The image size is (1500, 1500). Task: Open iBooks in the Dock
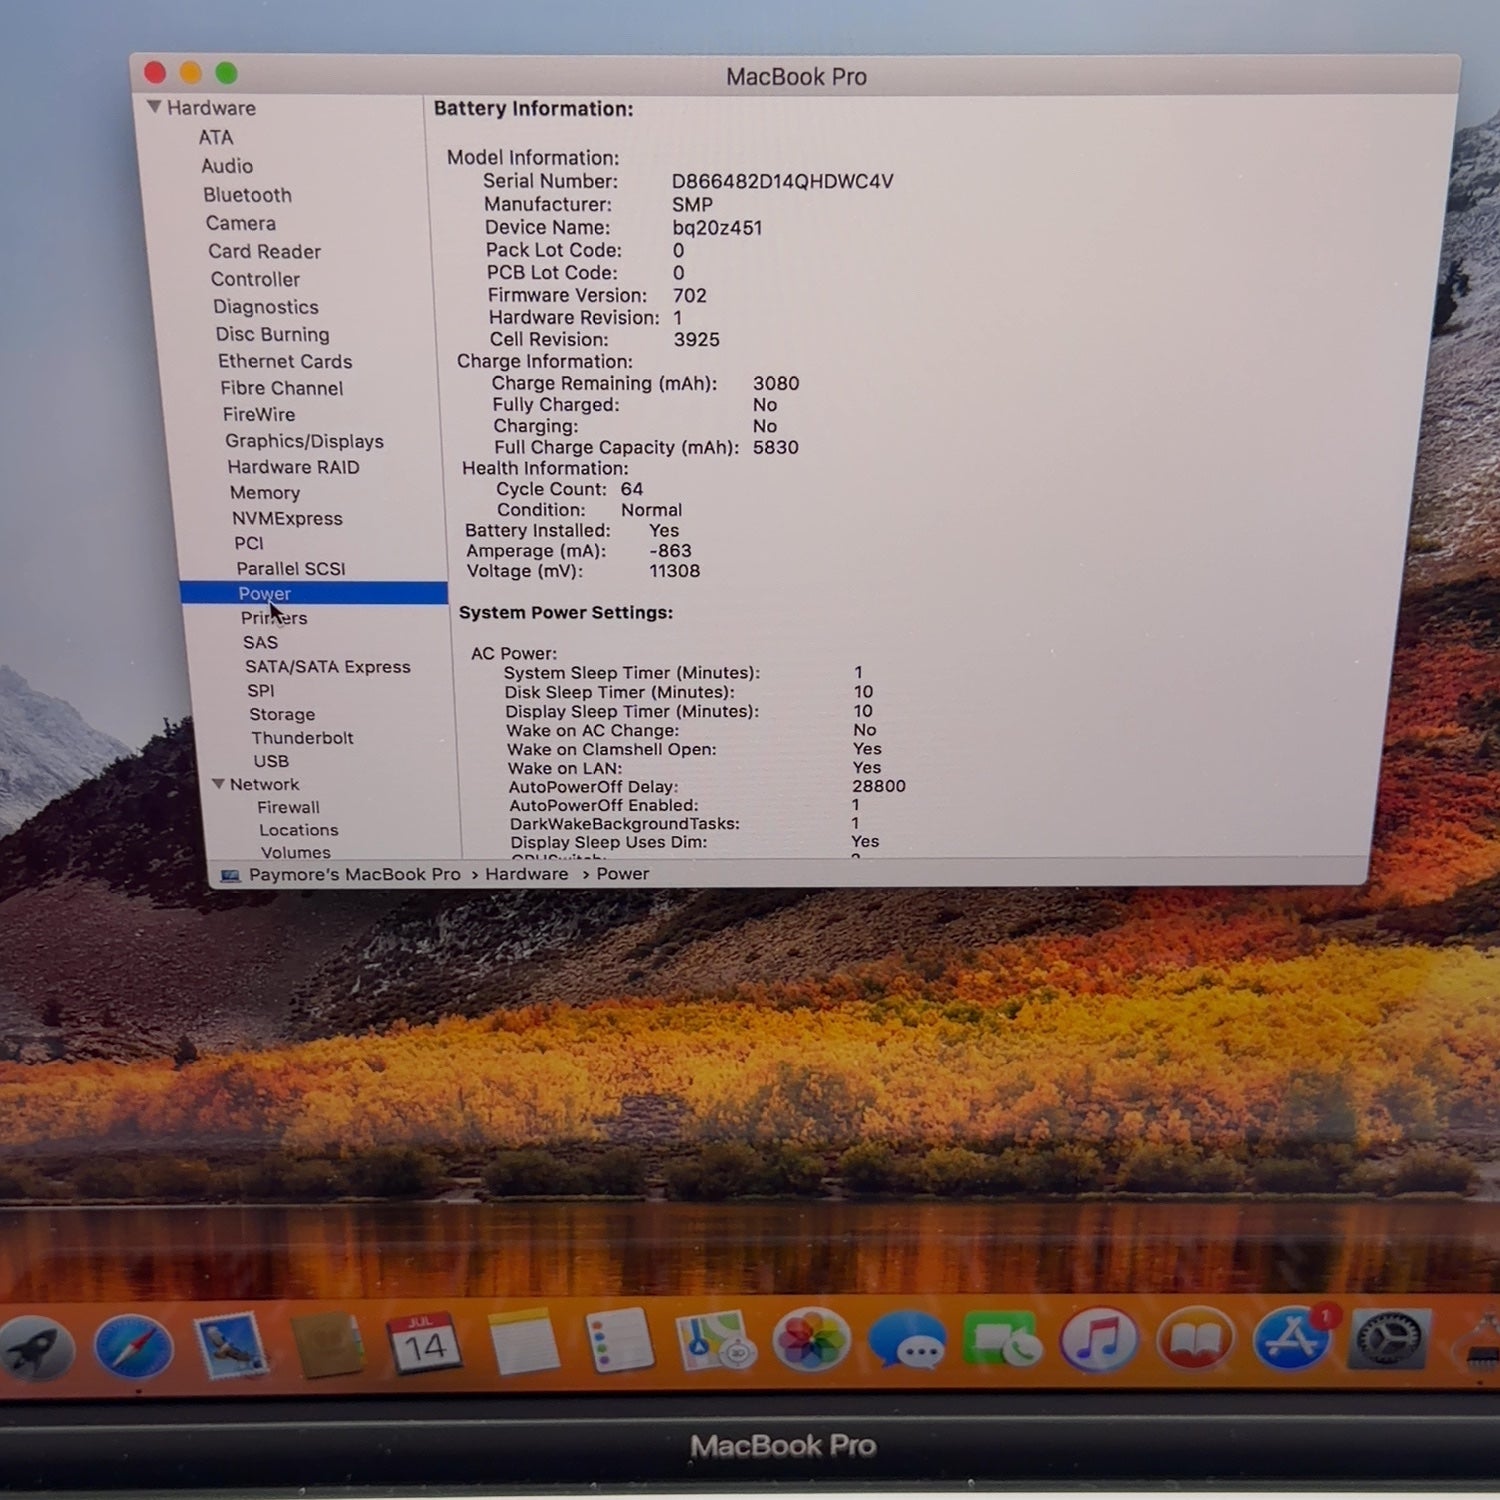pos(1195,1341)
